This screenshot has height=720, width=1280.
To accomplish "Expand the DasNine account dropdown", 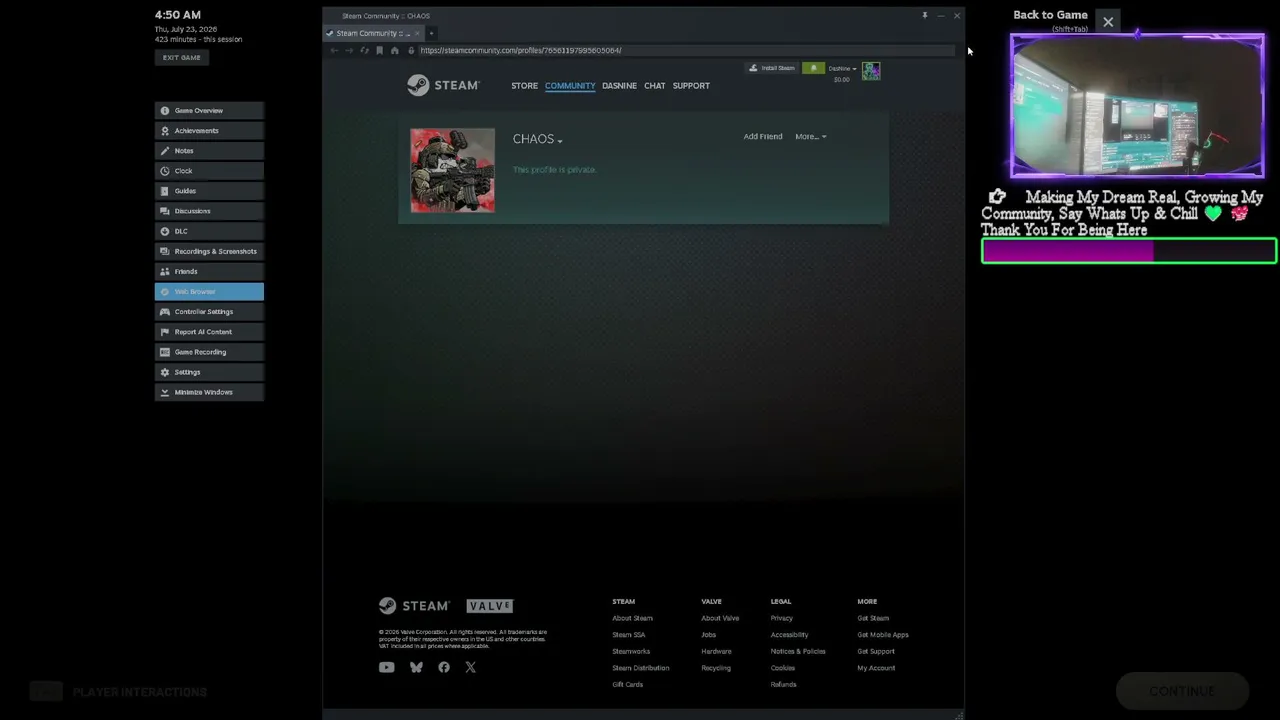I will tap(842, 68).
